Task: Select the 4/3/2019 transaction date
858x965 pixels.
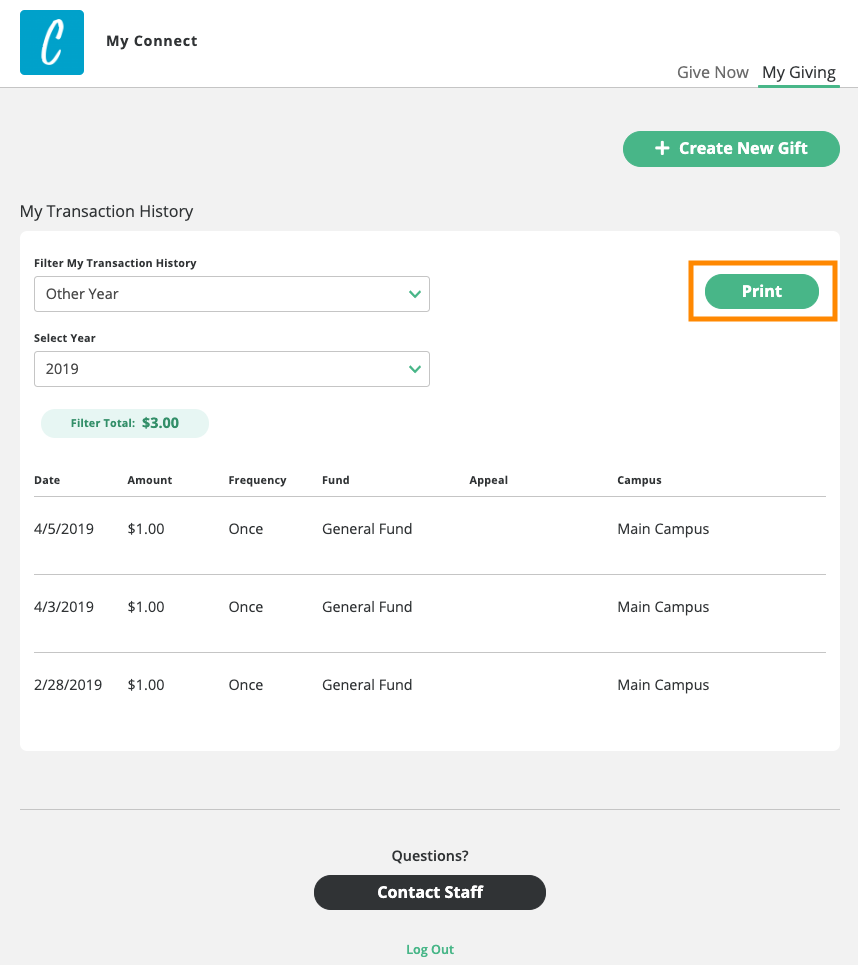Action: tap(64, 607)
